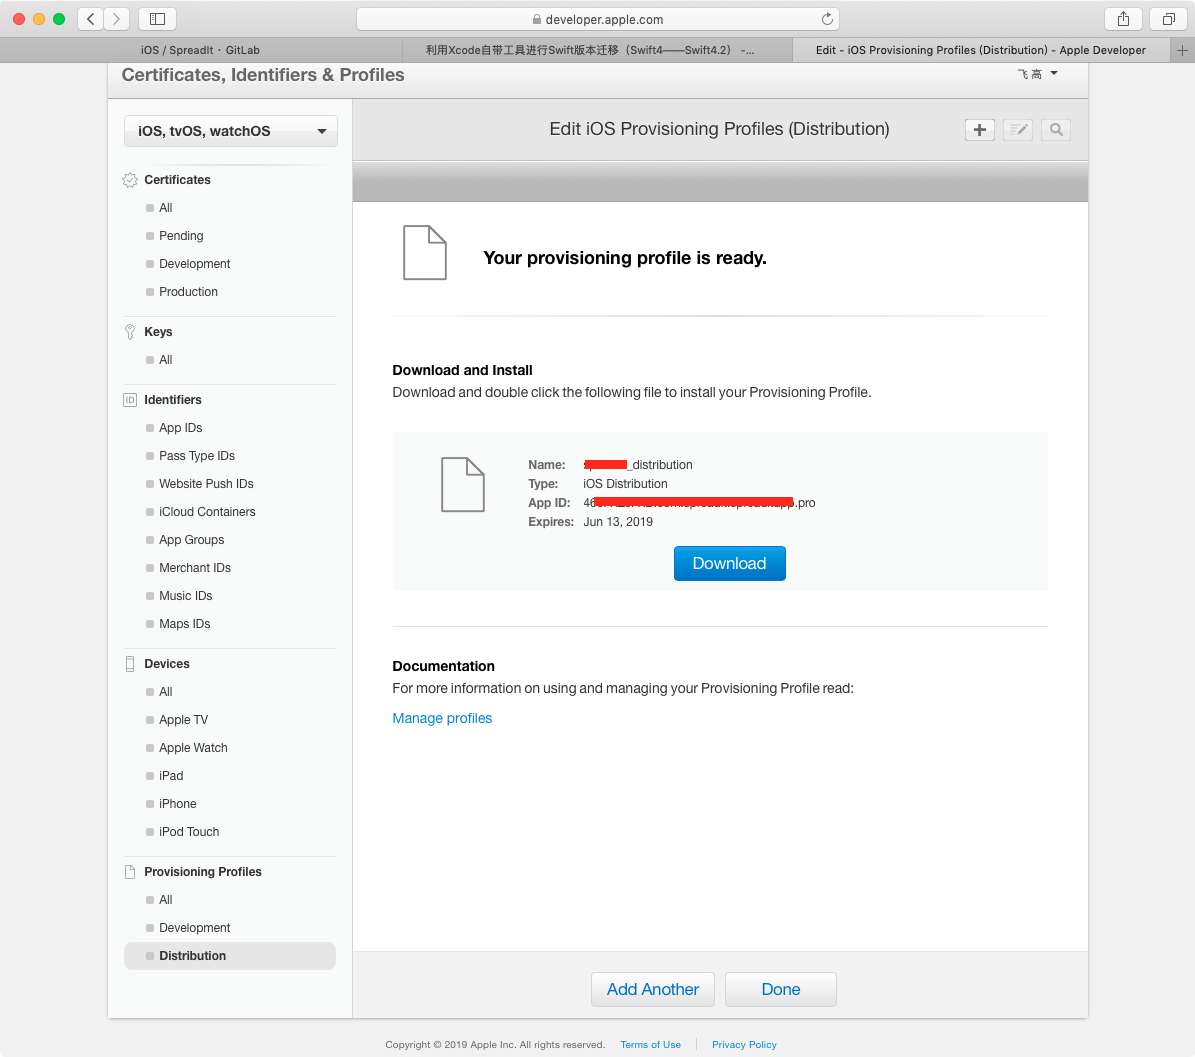Click Safari's share icon

click(1123, 19)
